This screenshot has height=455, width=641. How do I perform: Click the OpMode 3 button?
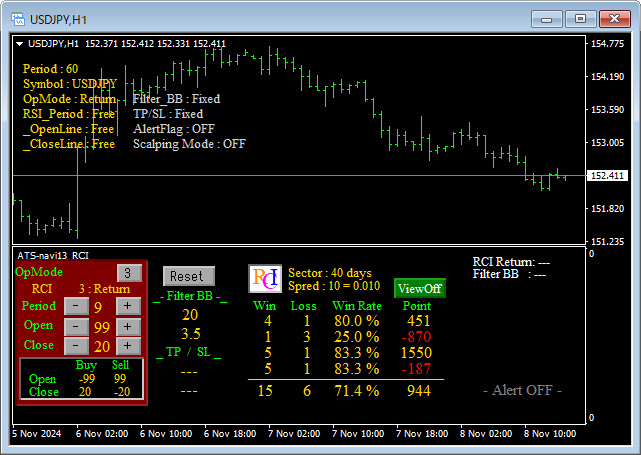pos(129,273)
